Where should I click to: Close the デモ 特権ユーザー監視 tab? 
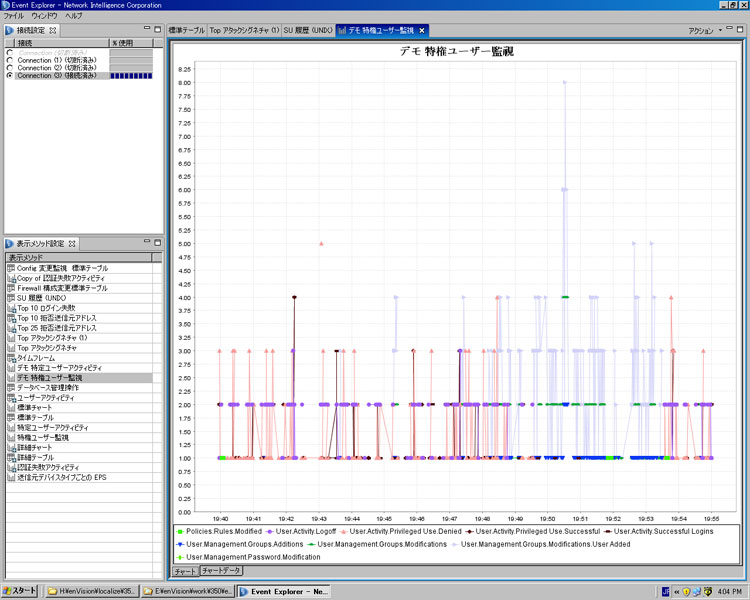422,31
